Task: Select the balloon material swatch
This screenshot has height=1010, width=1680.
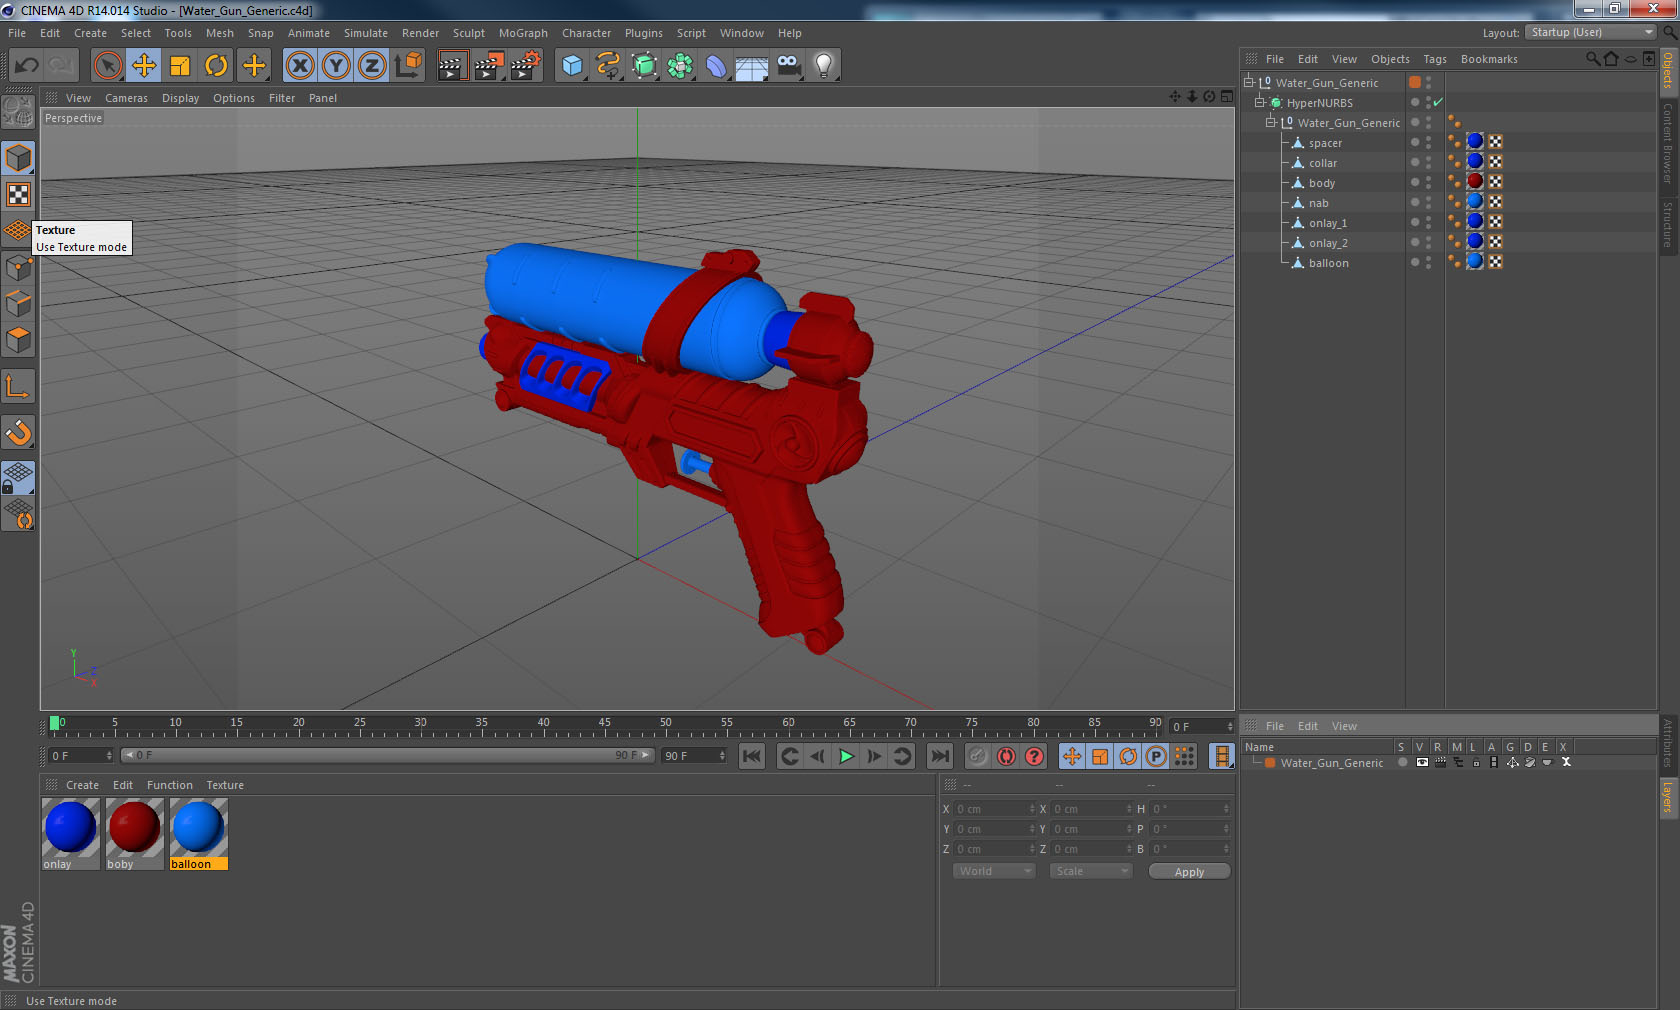Action: coord(198,833)
